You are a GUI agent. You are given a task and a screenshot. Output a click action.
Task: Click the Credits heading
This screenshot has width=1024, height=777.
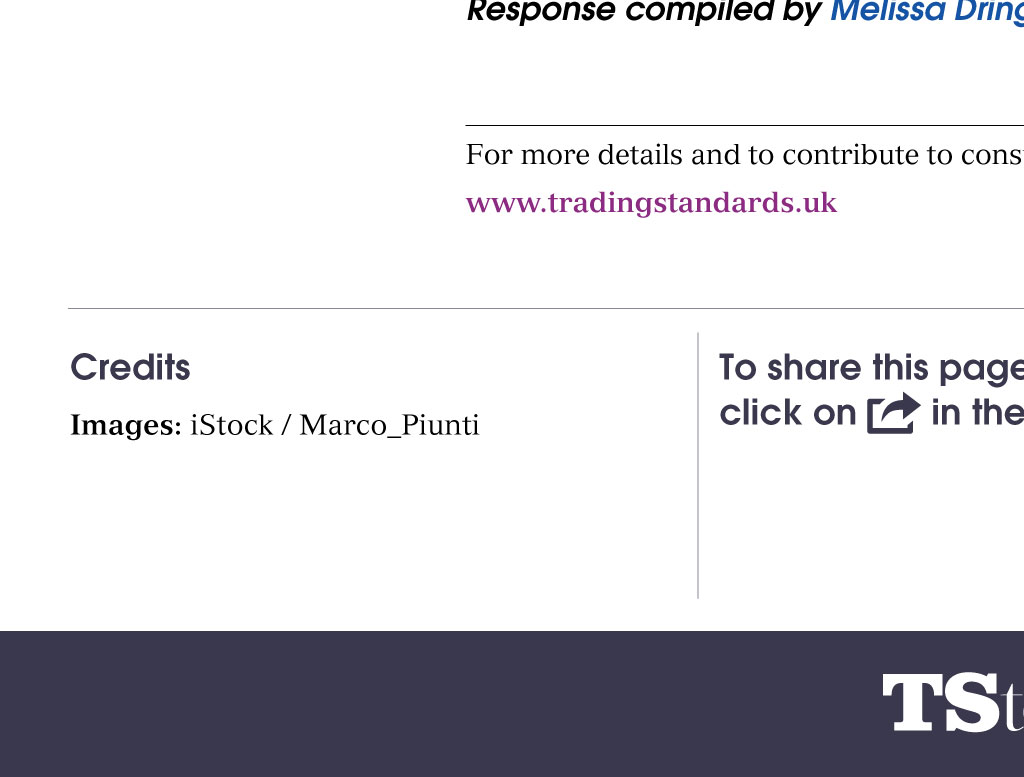coord(130,368)
